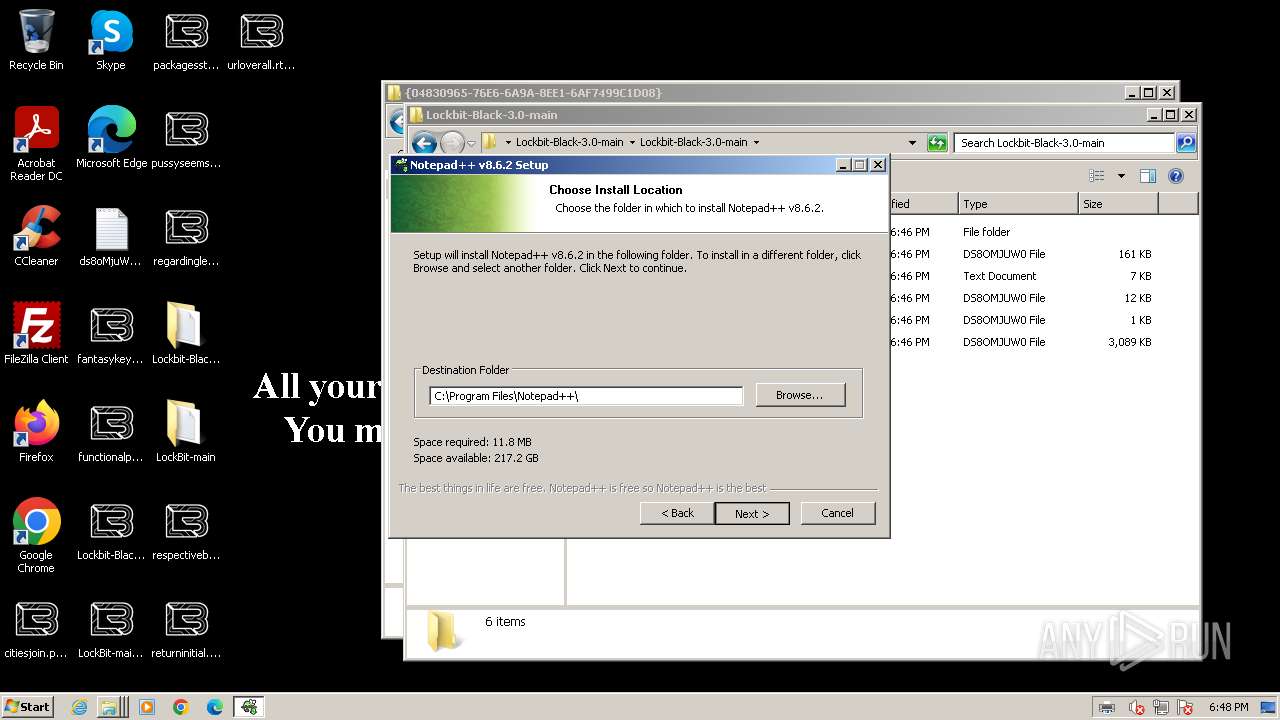
Task: Launch Firefox from the desktop
Action: click(36, 433)
